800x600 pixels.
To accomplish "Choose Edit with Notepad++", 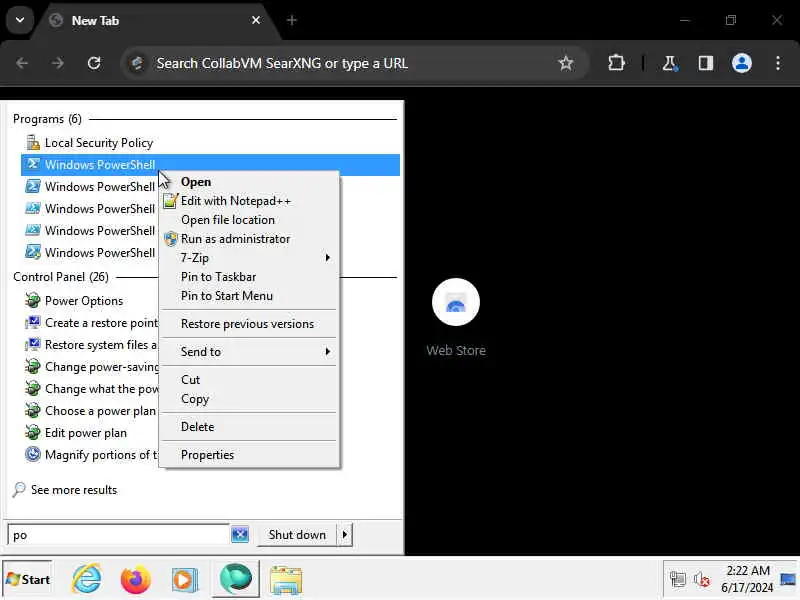I will click(x=249, y=201).
